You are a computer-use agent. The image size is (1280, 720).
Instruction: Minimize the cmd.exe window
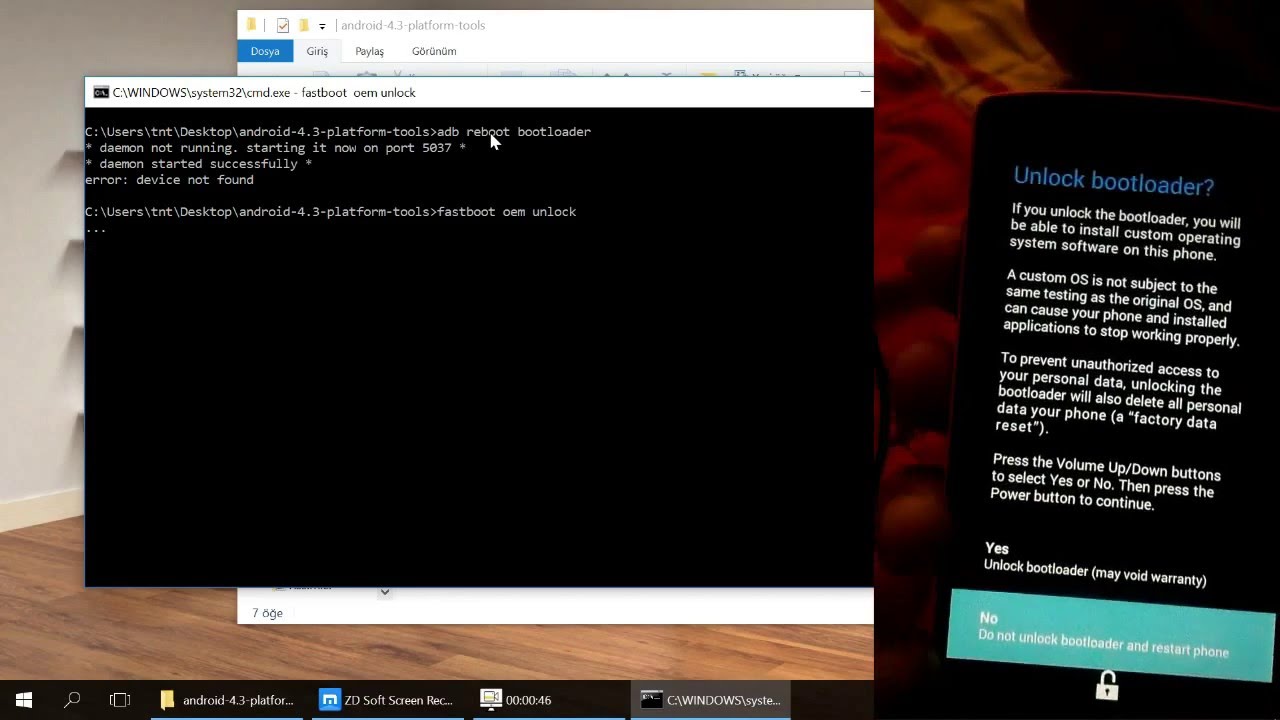[x=865, y=92]
